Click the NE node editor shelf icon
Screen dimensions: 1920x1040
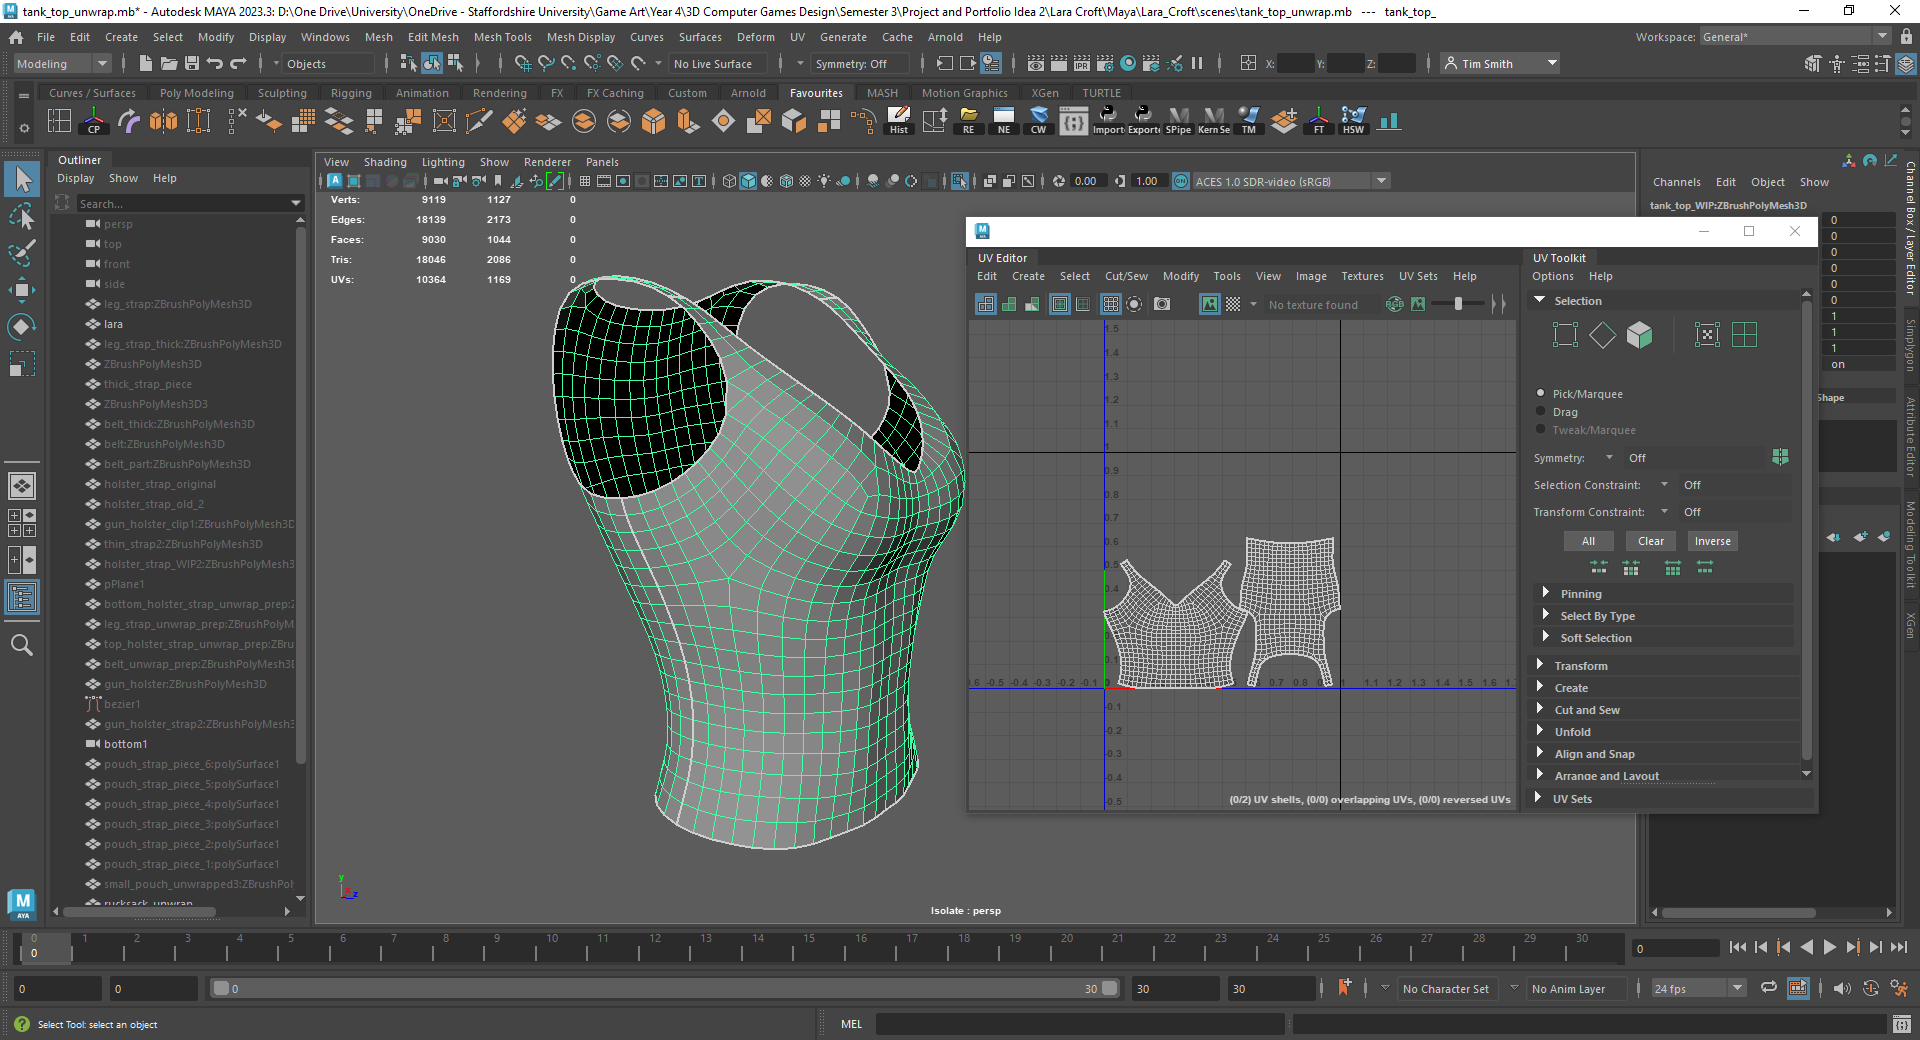point(1004,121)
